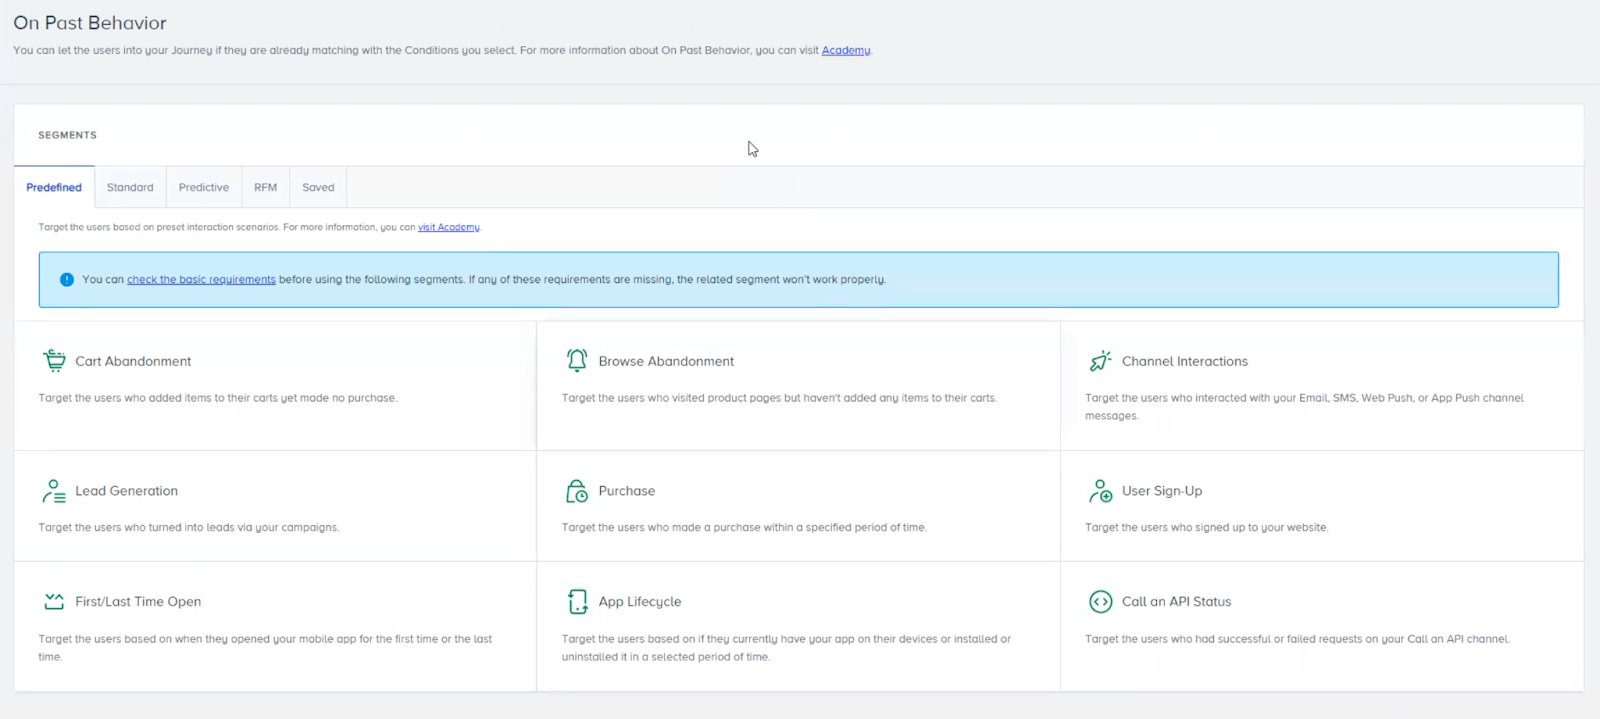Follow the 'visit Academy' link under tabs
This screenshot has height=719, width=1600.
click(x=448, y=227)
